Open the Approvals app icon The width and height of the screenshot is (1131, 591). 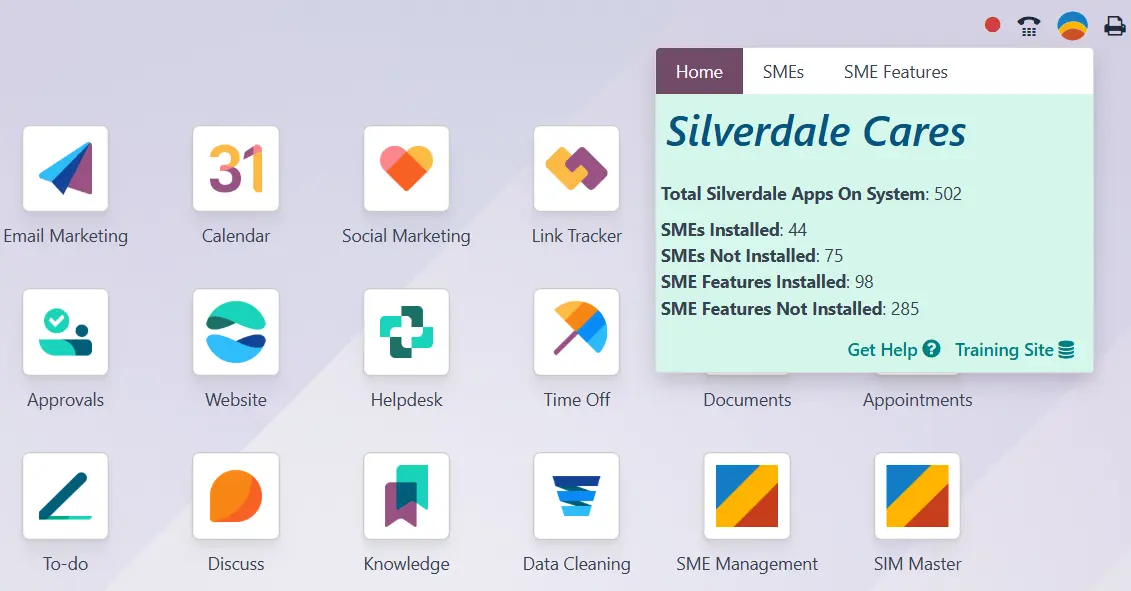[x=66, y=332]
